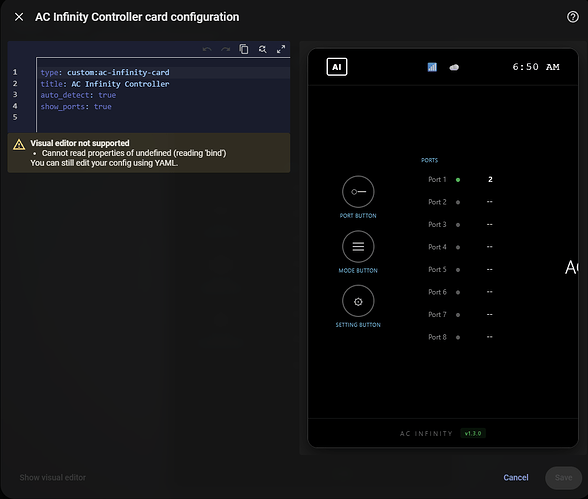Image resolution: width=588 pixels, height=499 pixels.
Task: Click the title line in YAML
Action: (105, 84)
